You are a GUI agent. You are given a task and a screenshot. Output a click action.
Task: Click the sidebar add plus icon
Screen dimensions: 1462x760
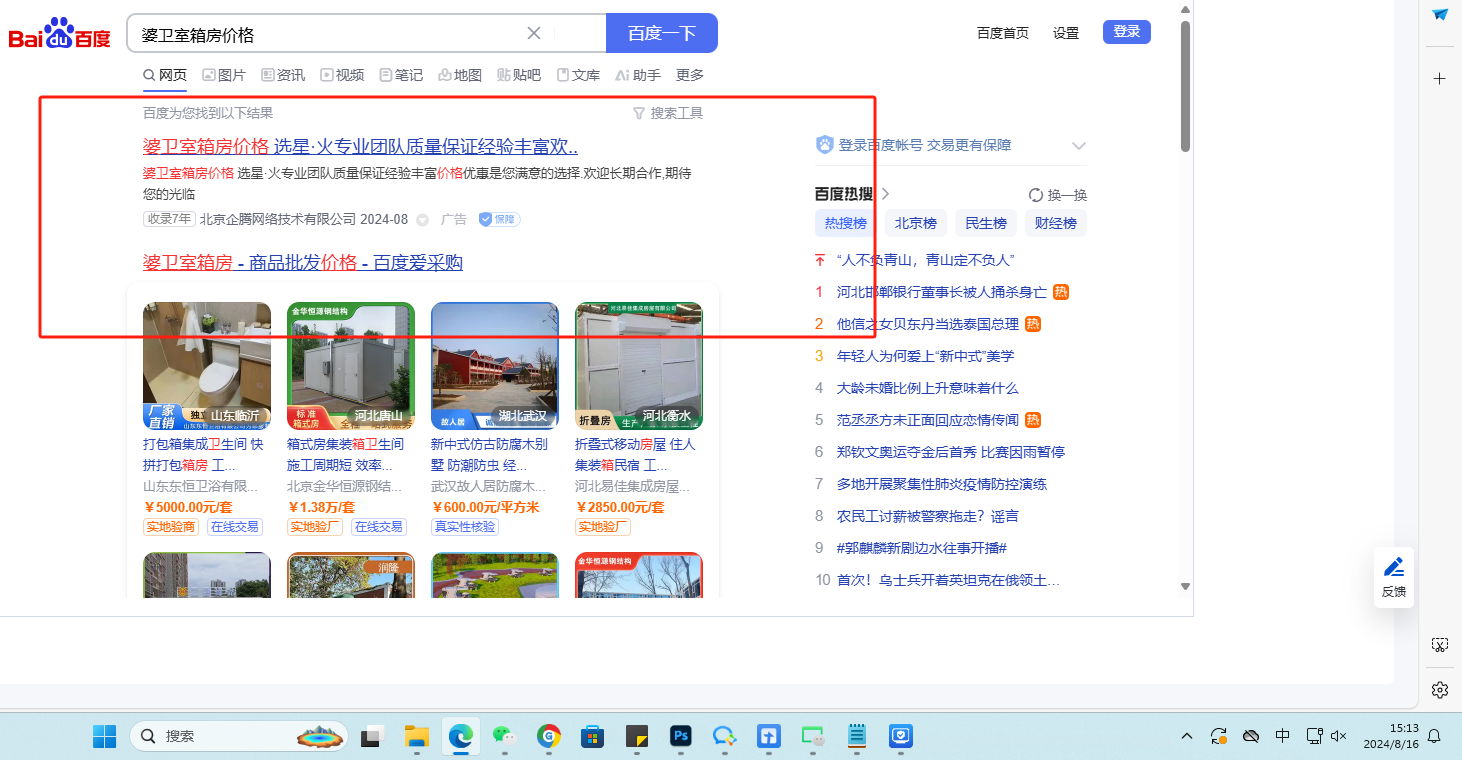click(1439, 78)
